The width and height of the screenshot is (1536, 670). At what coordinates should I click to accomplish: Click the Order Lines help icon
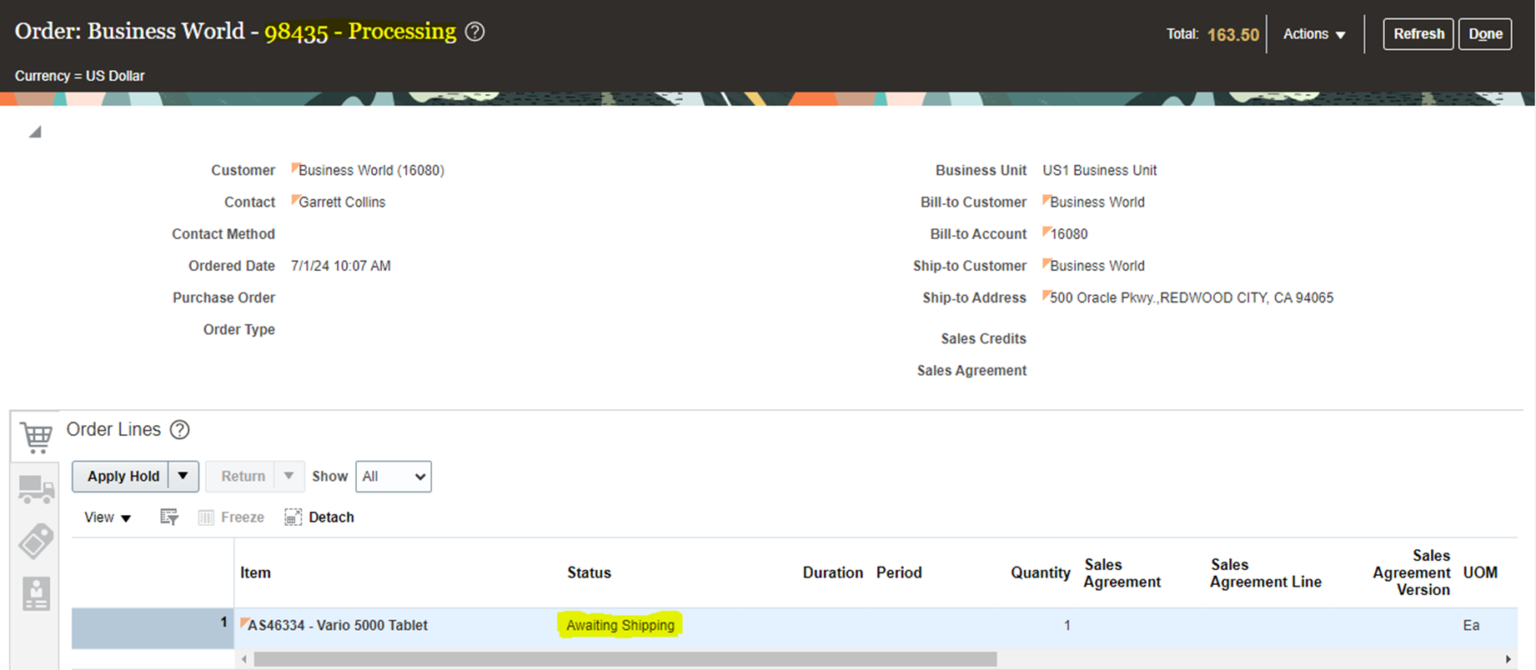point(179,430)
